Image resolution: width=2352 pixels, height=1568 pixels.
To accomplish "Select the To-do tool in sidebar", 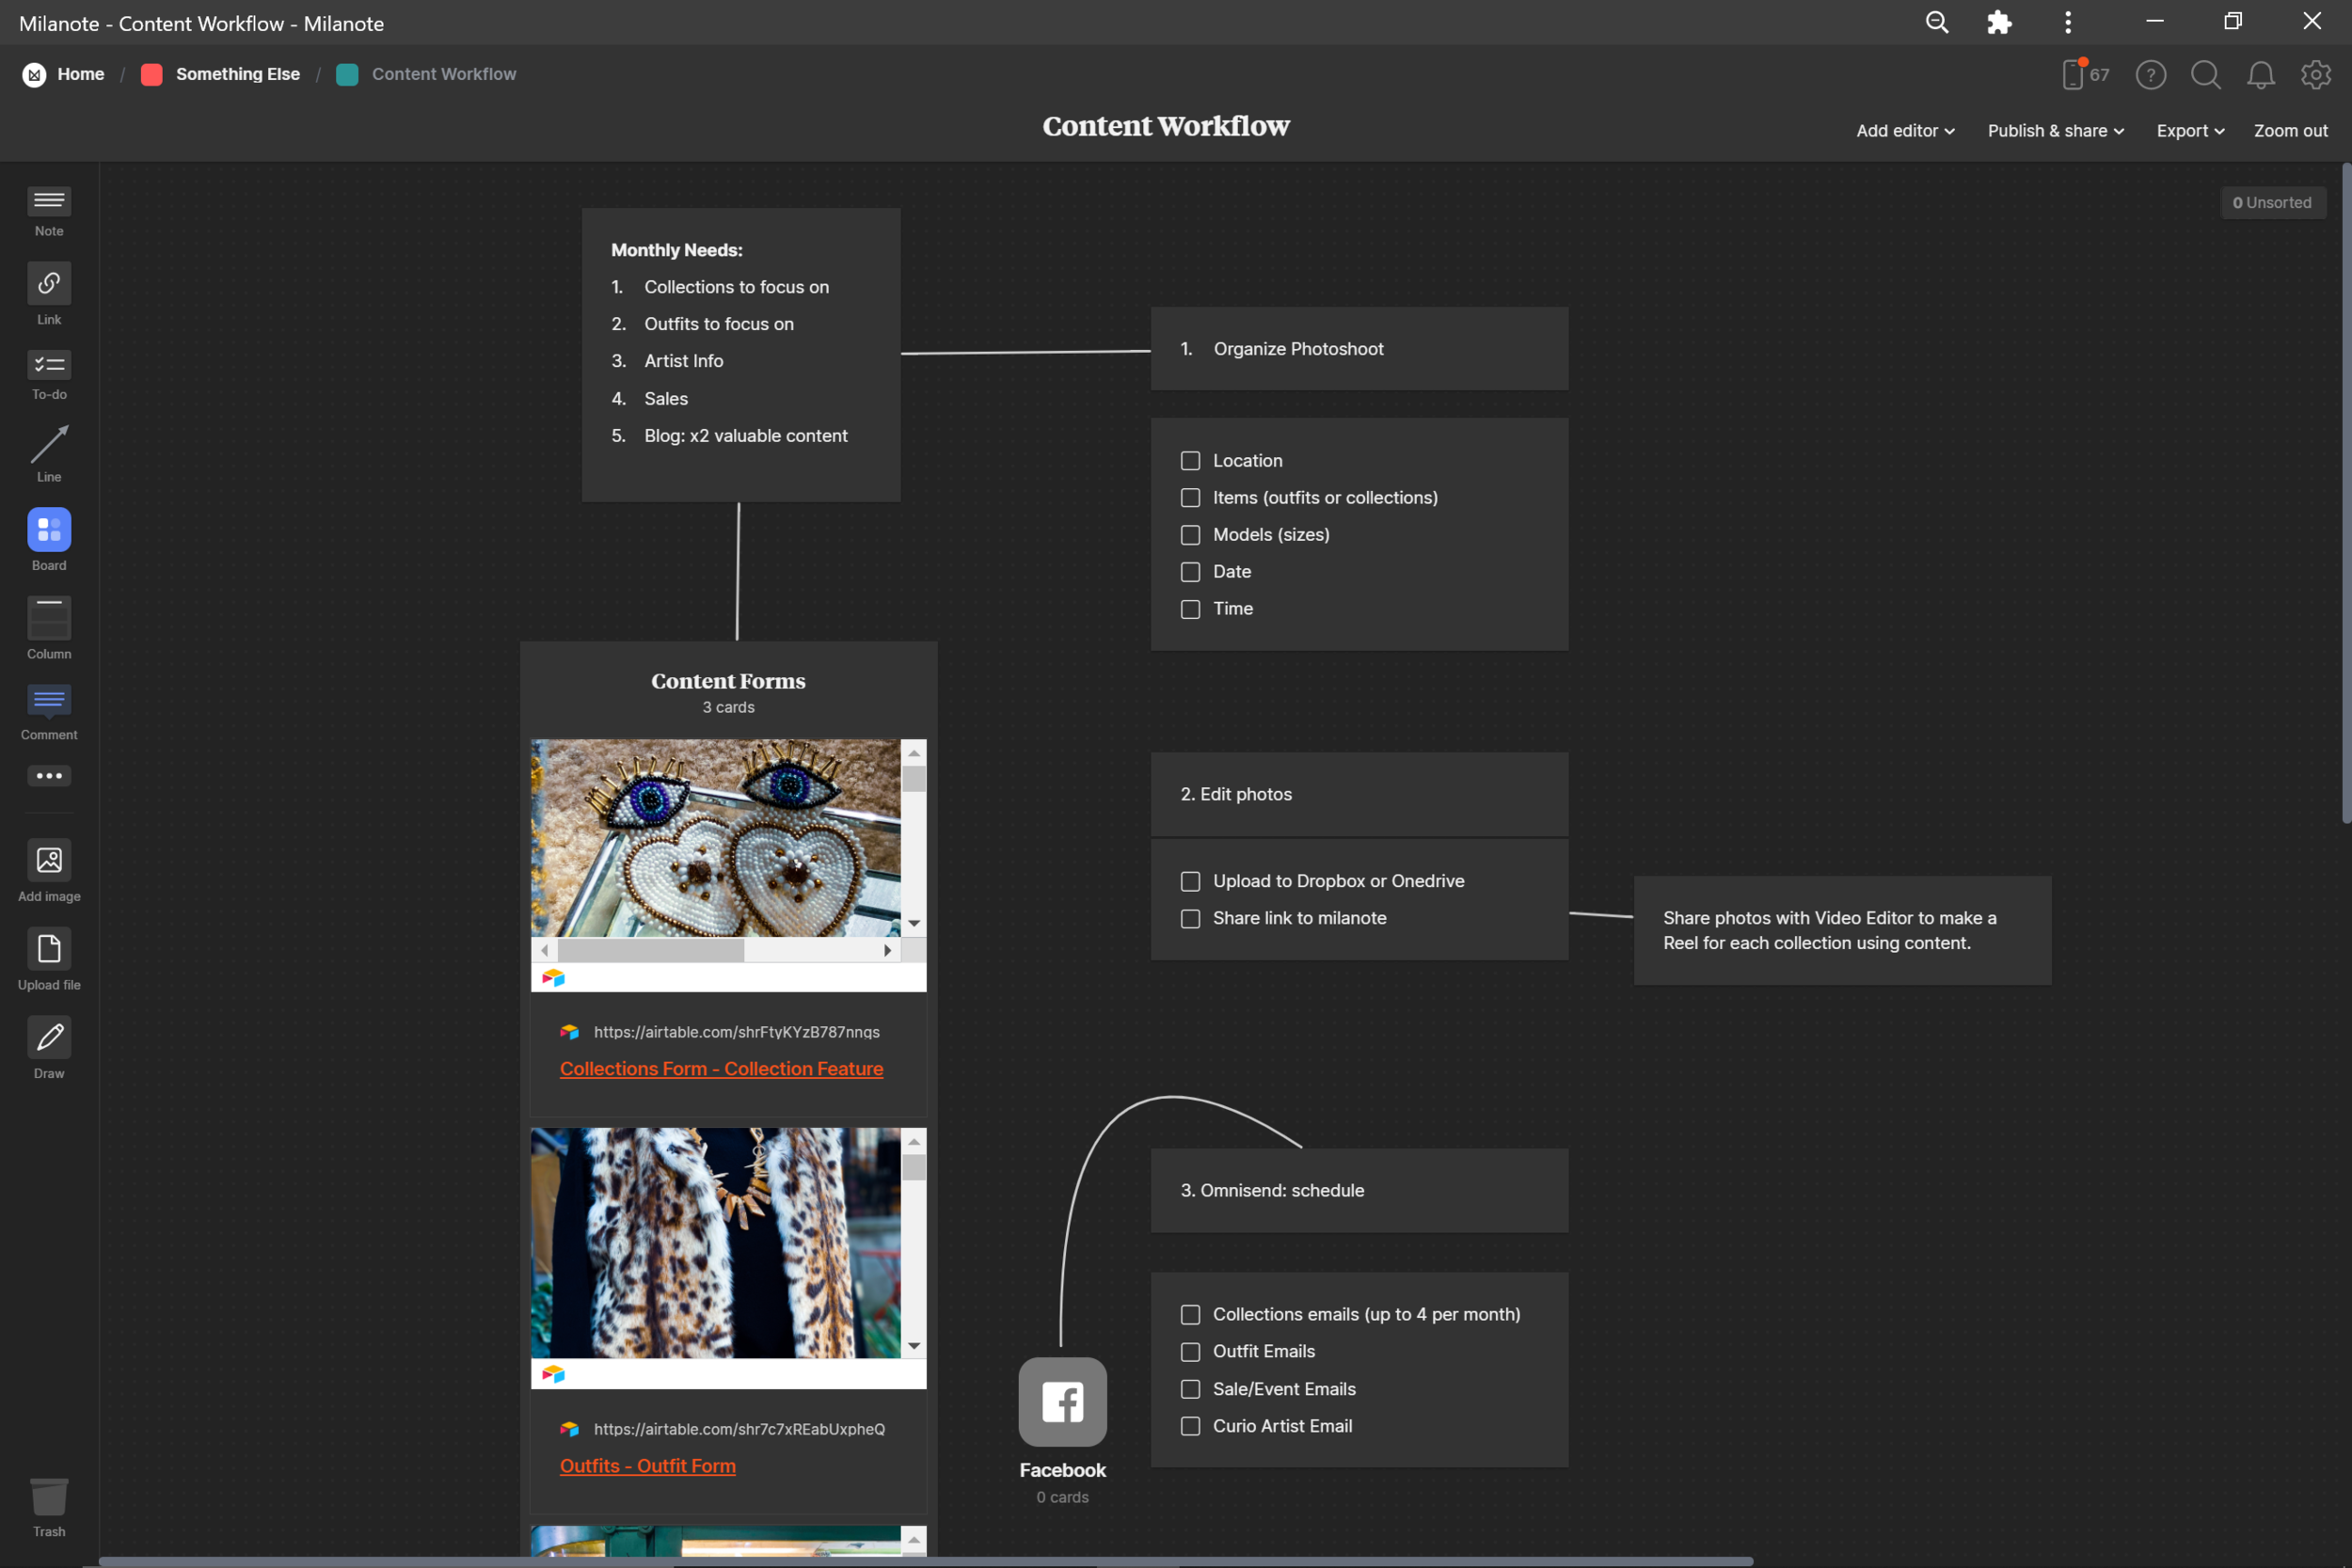I will [49, 375].
